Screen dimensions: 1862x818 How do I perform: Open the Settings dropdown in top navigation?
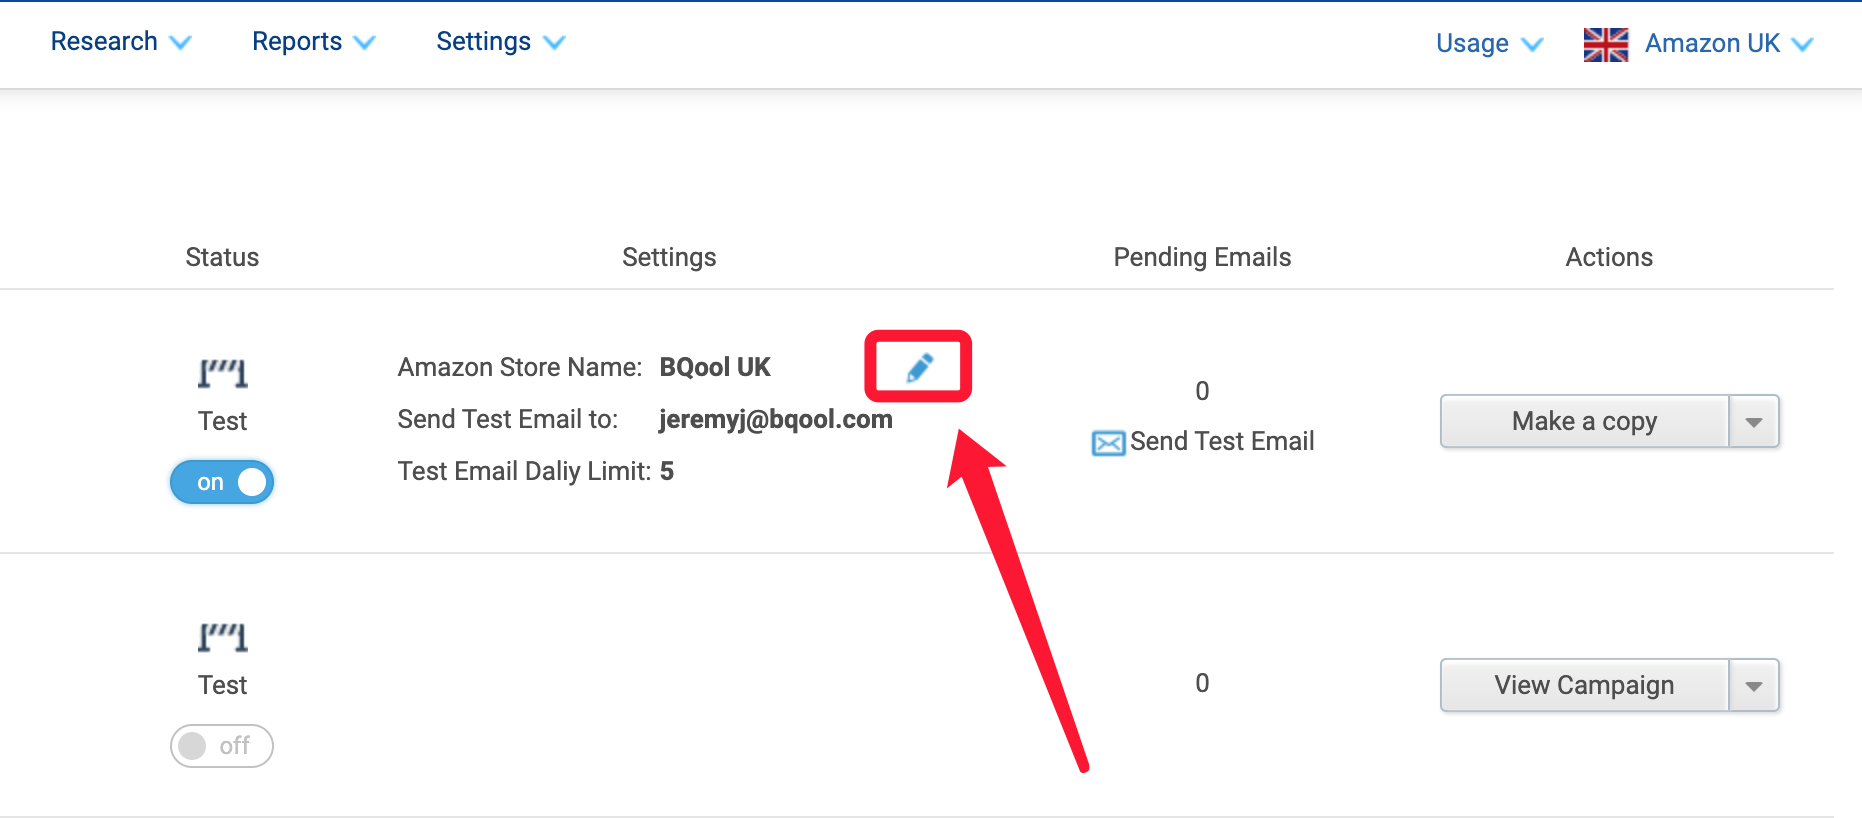point(501,41)
